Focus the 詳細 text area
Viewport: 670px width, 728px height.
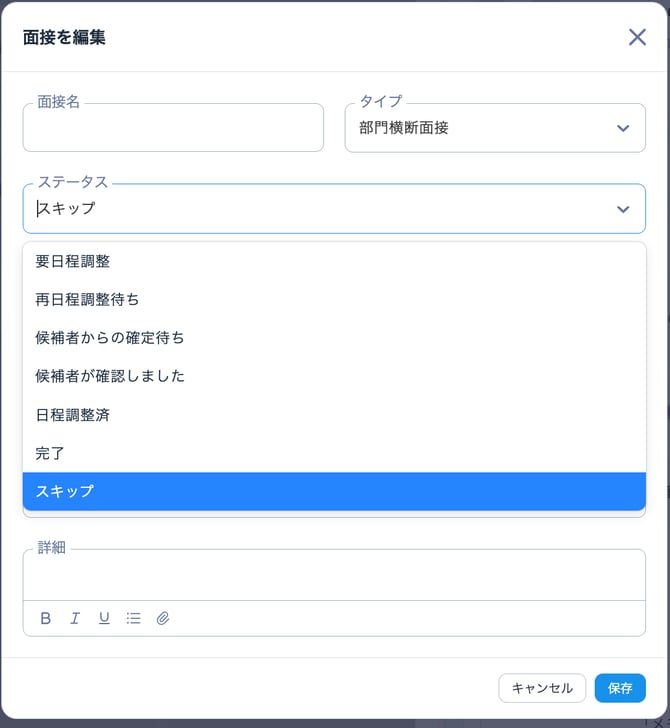pyautogui.click(x=334, y=576)
